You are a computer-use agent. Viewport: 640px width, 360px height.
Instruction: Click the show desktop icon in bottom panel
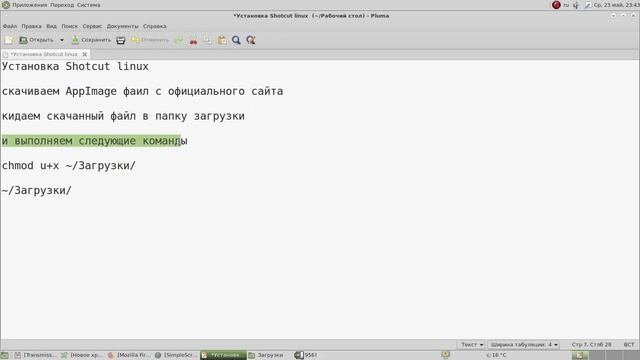pos(4,356)
